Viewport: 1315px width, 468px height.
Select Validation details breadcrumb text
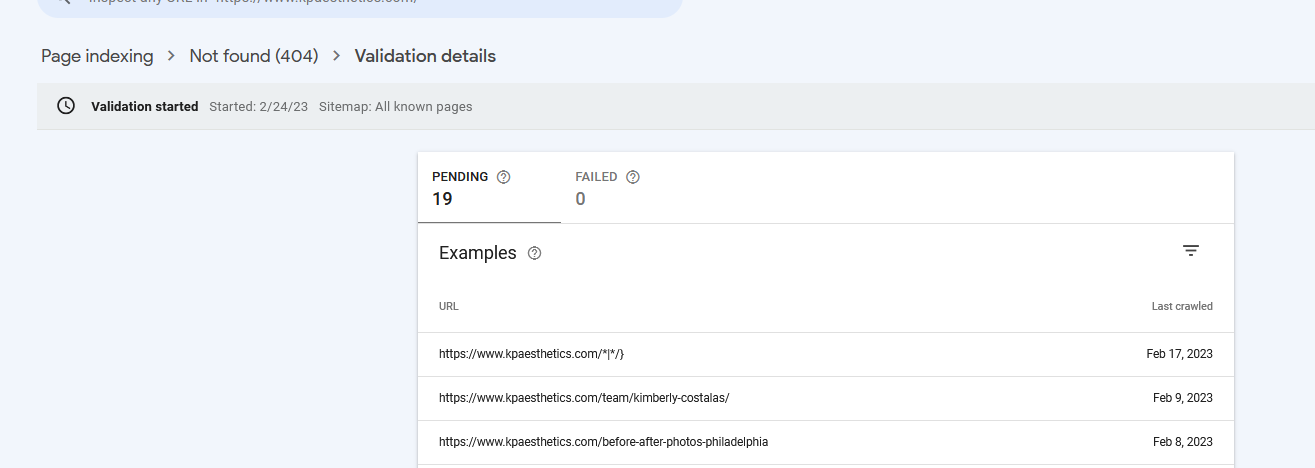(425, 56)
